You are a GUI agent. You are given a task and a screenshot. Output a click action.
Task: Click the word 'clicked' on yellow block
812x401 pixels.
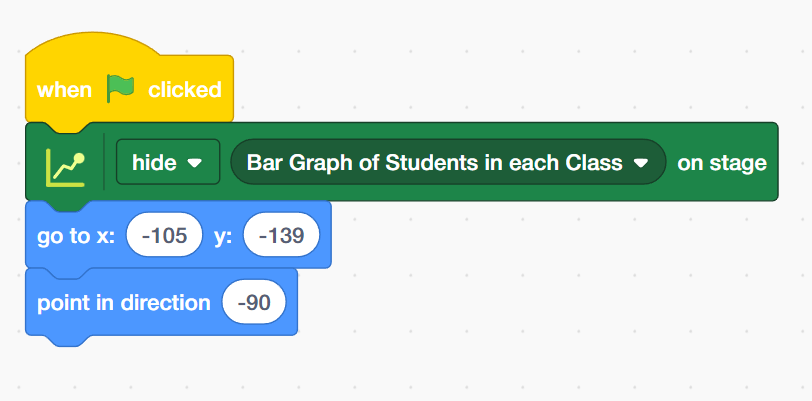pos(185,90)
